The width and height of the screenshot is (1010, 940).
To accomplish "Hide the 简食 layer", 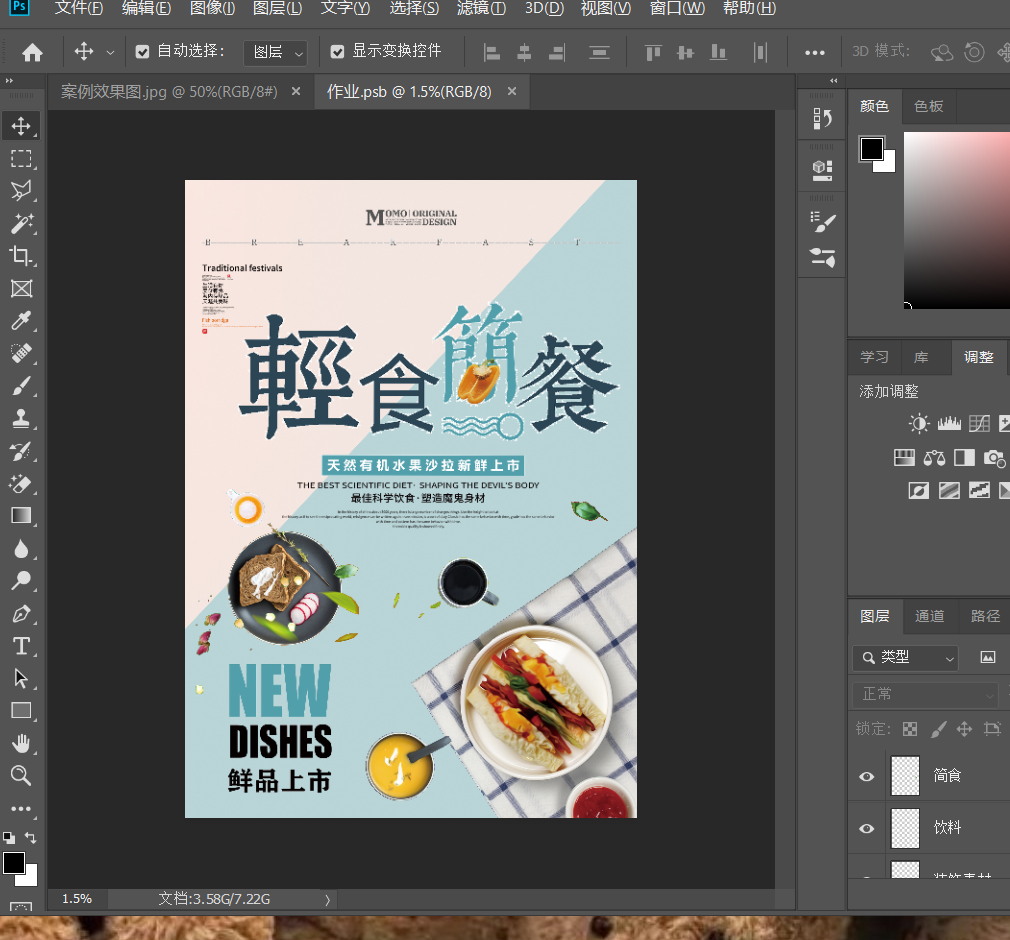I will point(867,776).
